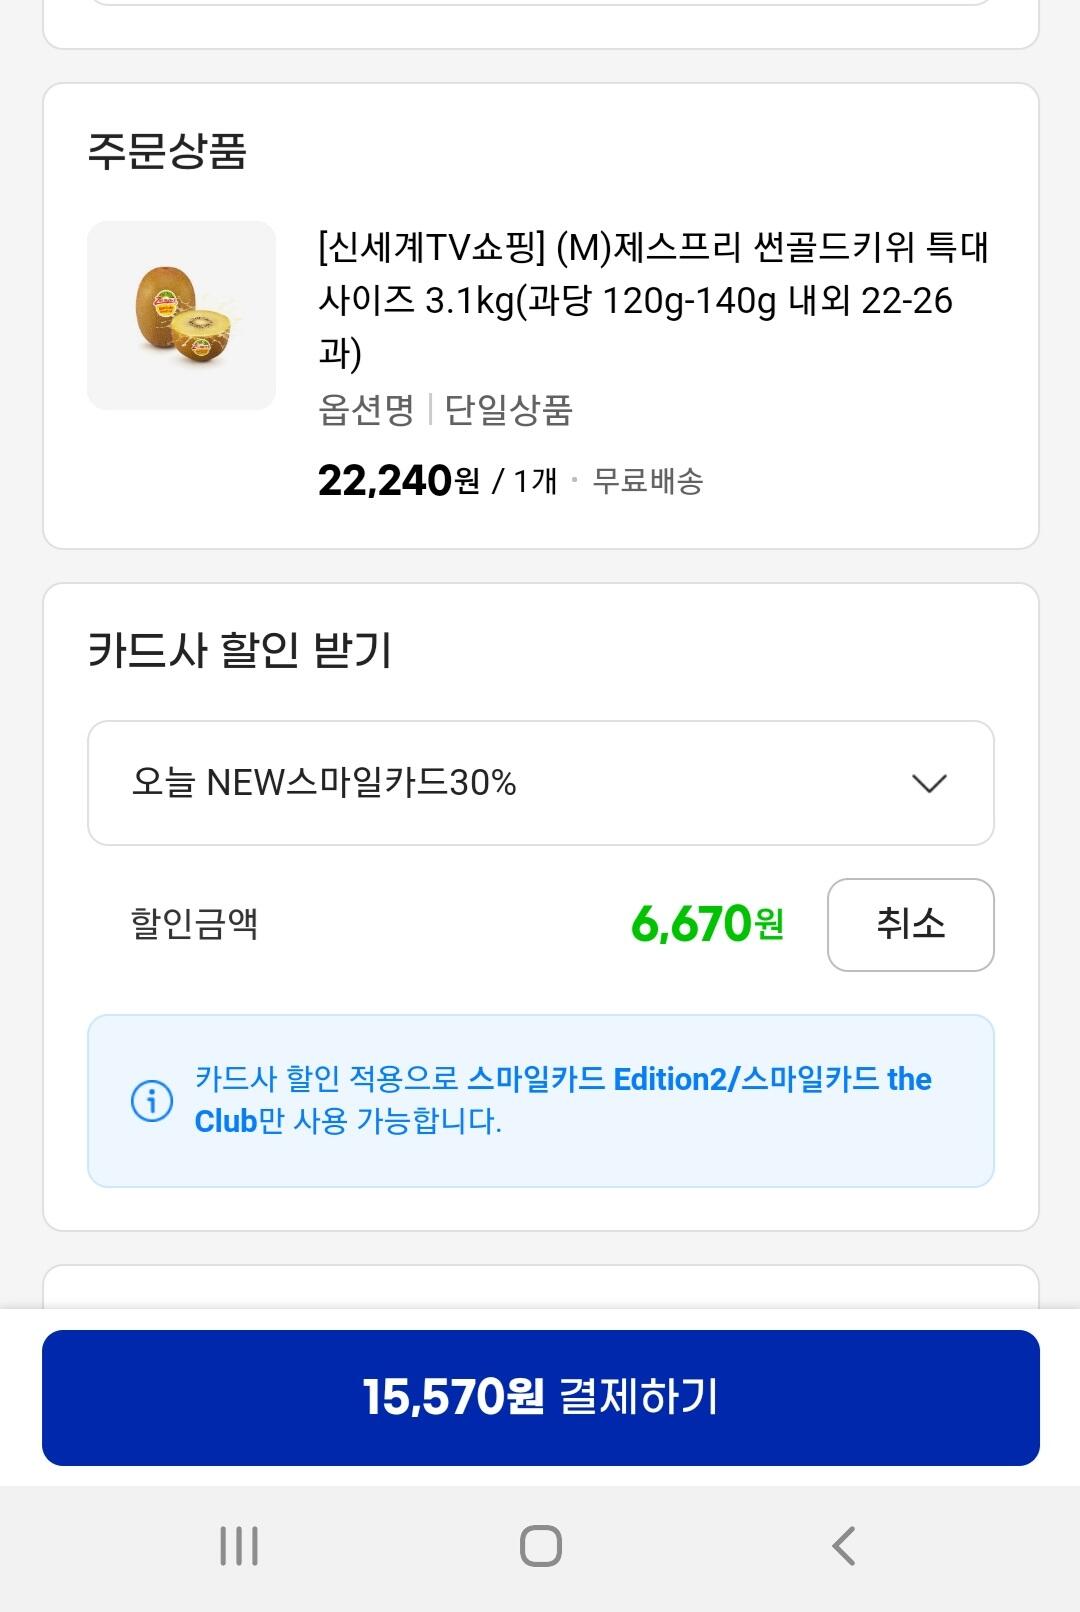The width and height of the screenshot is (1080, 1612).
Task: Expand the card discount chevron arrow
Action: click(x=929, y=783)
